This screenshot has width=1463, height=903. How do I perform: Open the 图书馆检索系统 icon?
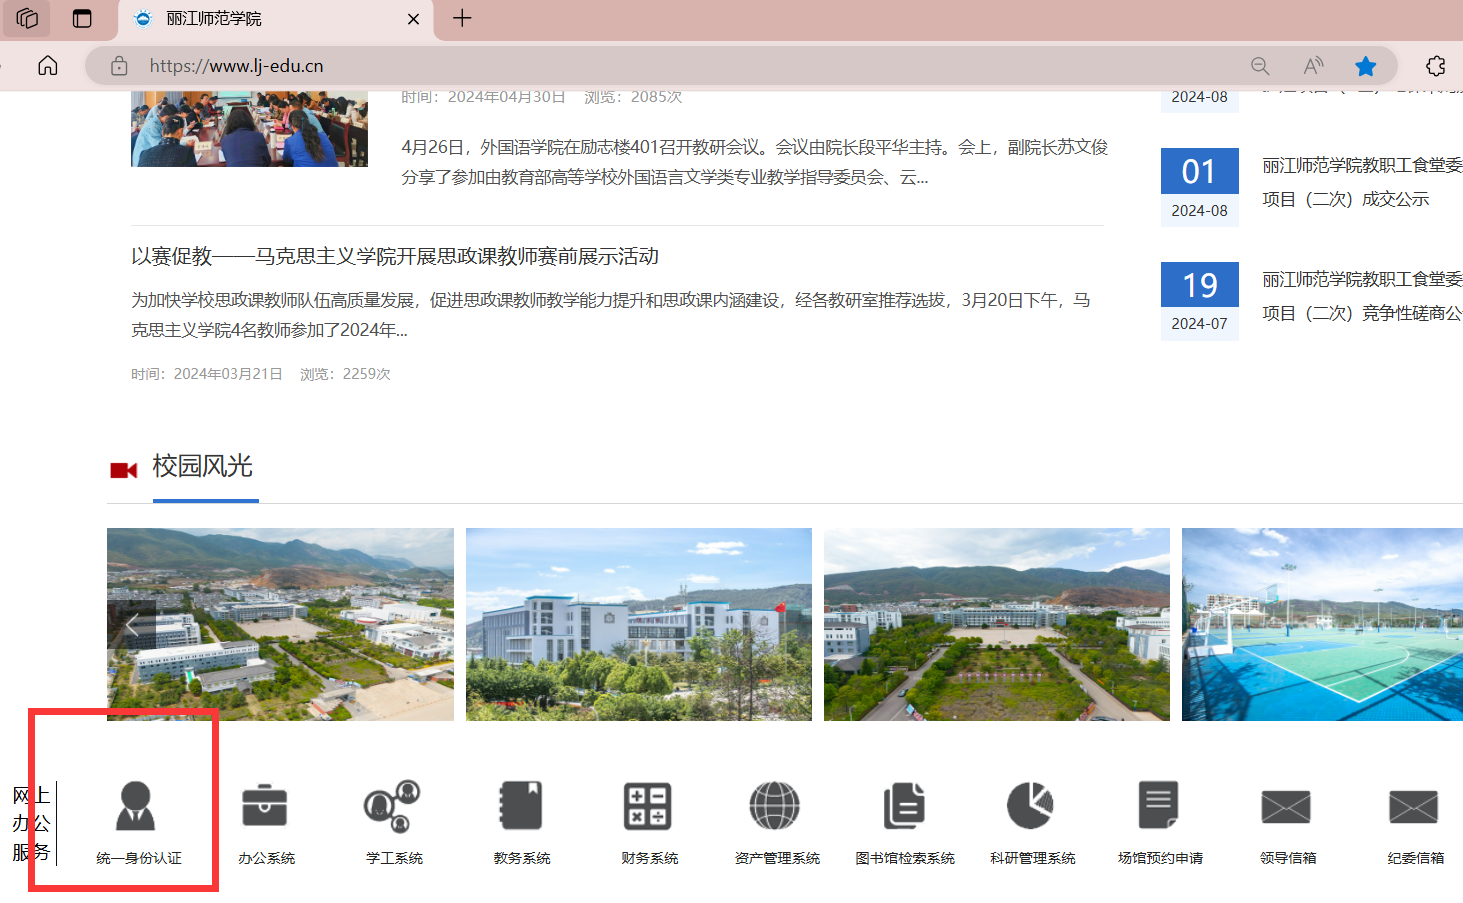coord(904,807)
